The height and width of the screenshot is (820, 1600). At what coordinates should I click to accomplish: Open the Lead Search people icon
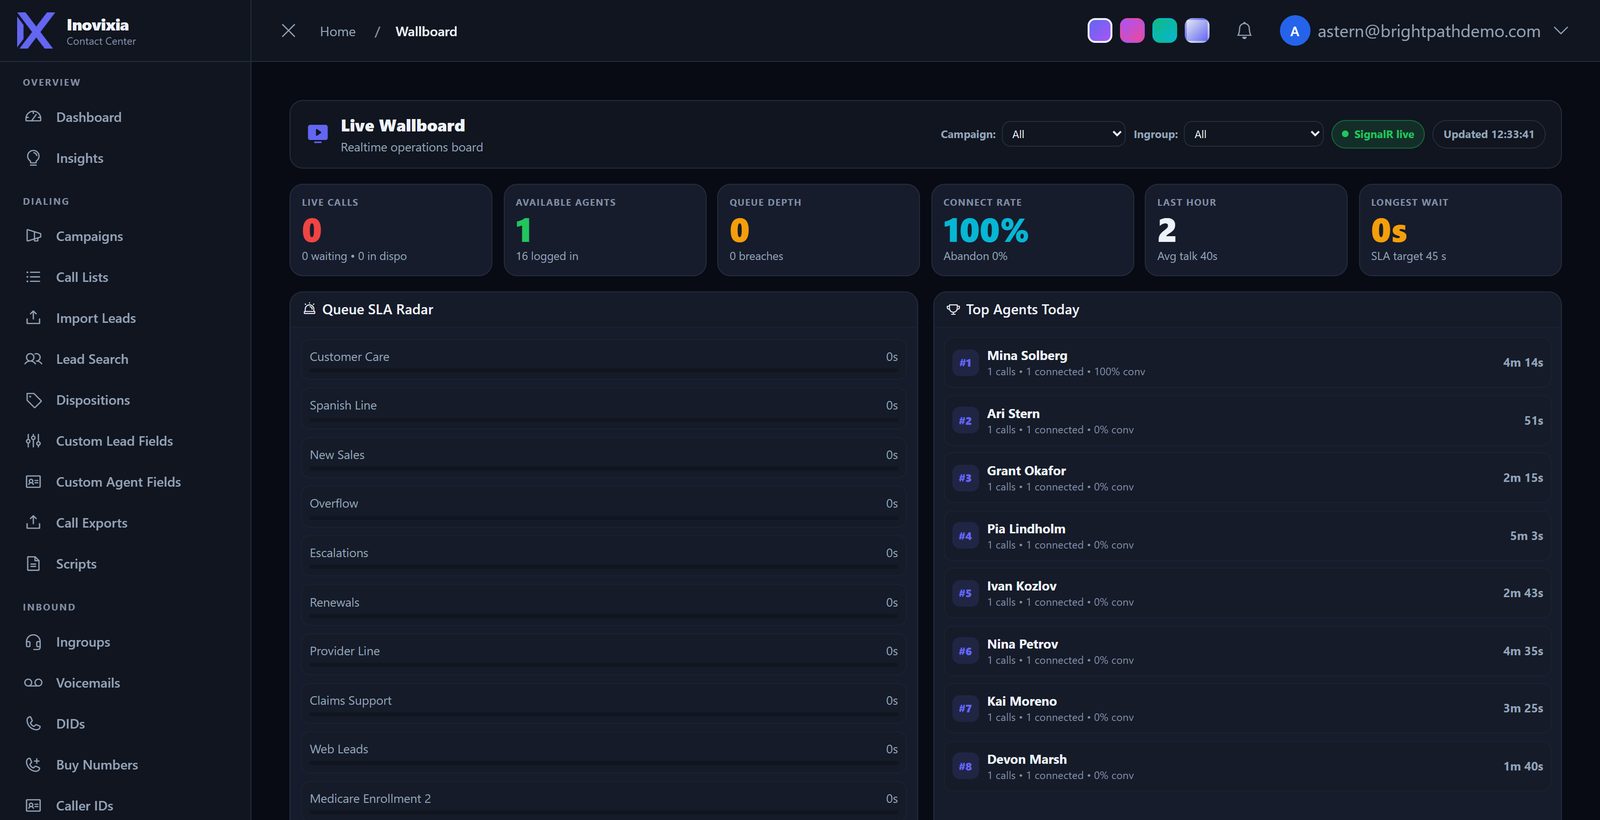(33, 359)
